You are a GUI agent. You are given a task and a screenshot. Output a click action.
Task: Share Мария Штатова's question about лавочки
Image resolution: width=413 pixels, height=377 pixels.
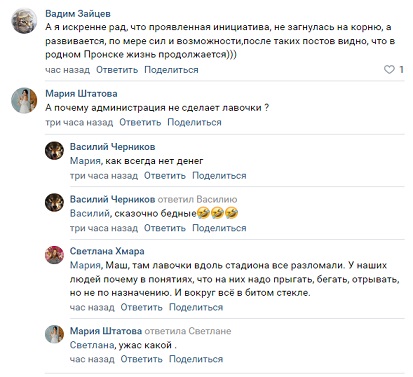[194, 122]
